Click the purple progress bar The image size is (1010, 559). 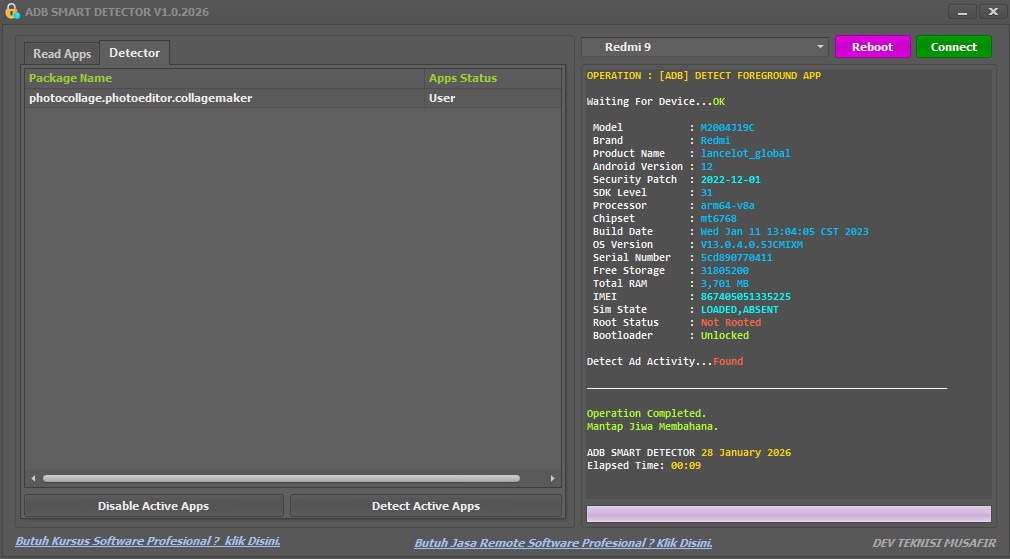pos(788,514)
